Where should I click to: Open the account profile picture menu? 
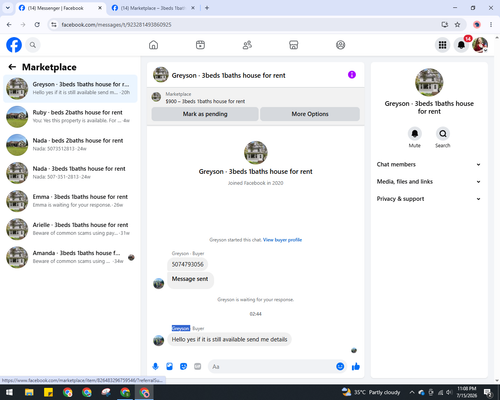480,45
